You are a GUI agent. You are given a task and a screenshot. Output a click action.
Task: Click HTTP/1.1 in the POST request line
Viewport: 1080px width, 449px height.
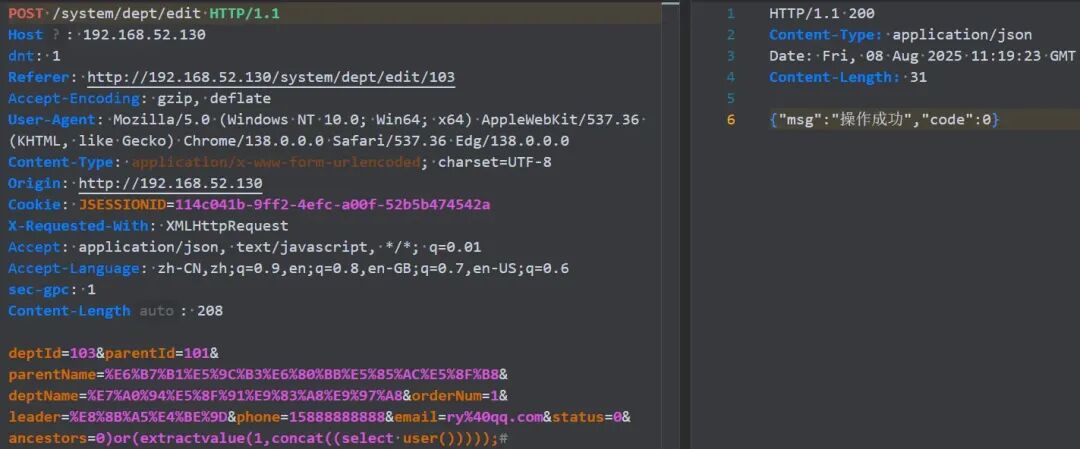tap(245, 13)
